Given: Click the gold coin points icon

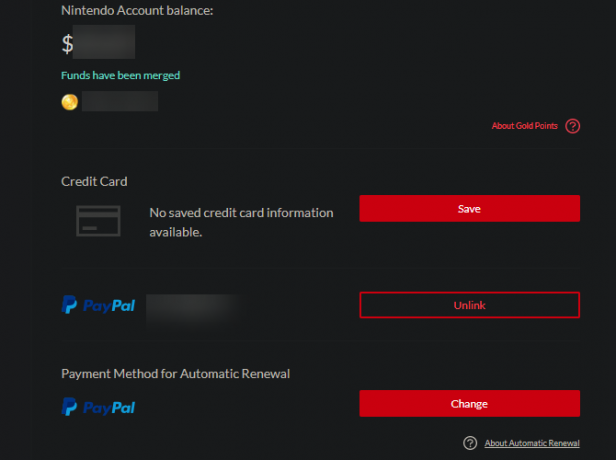Looking at the screenshot, I should 70,102.
